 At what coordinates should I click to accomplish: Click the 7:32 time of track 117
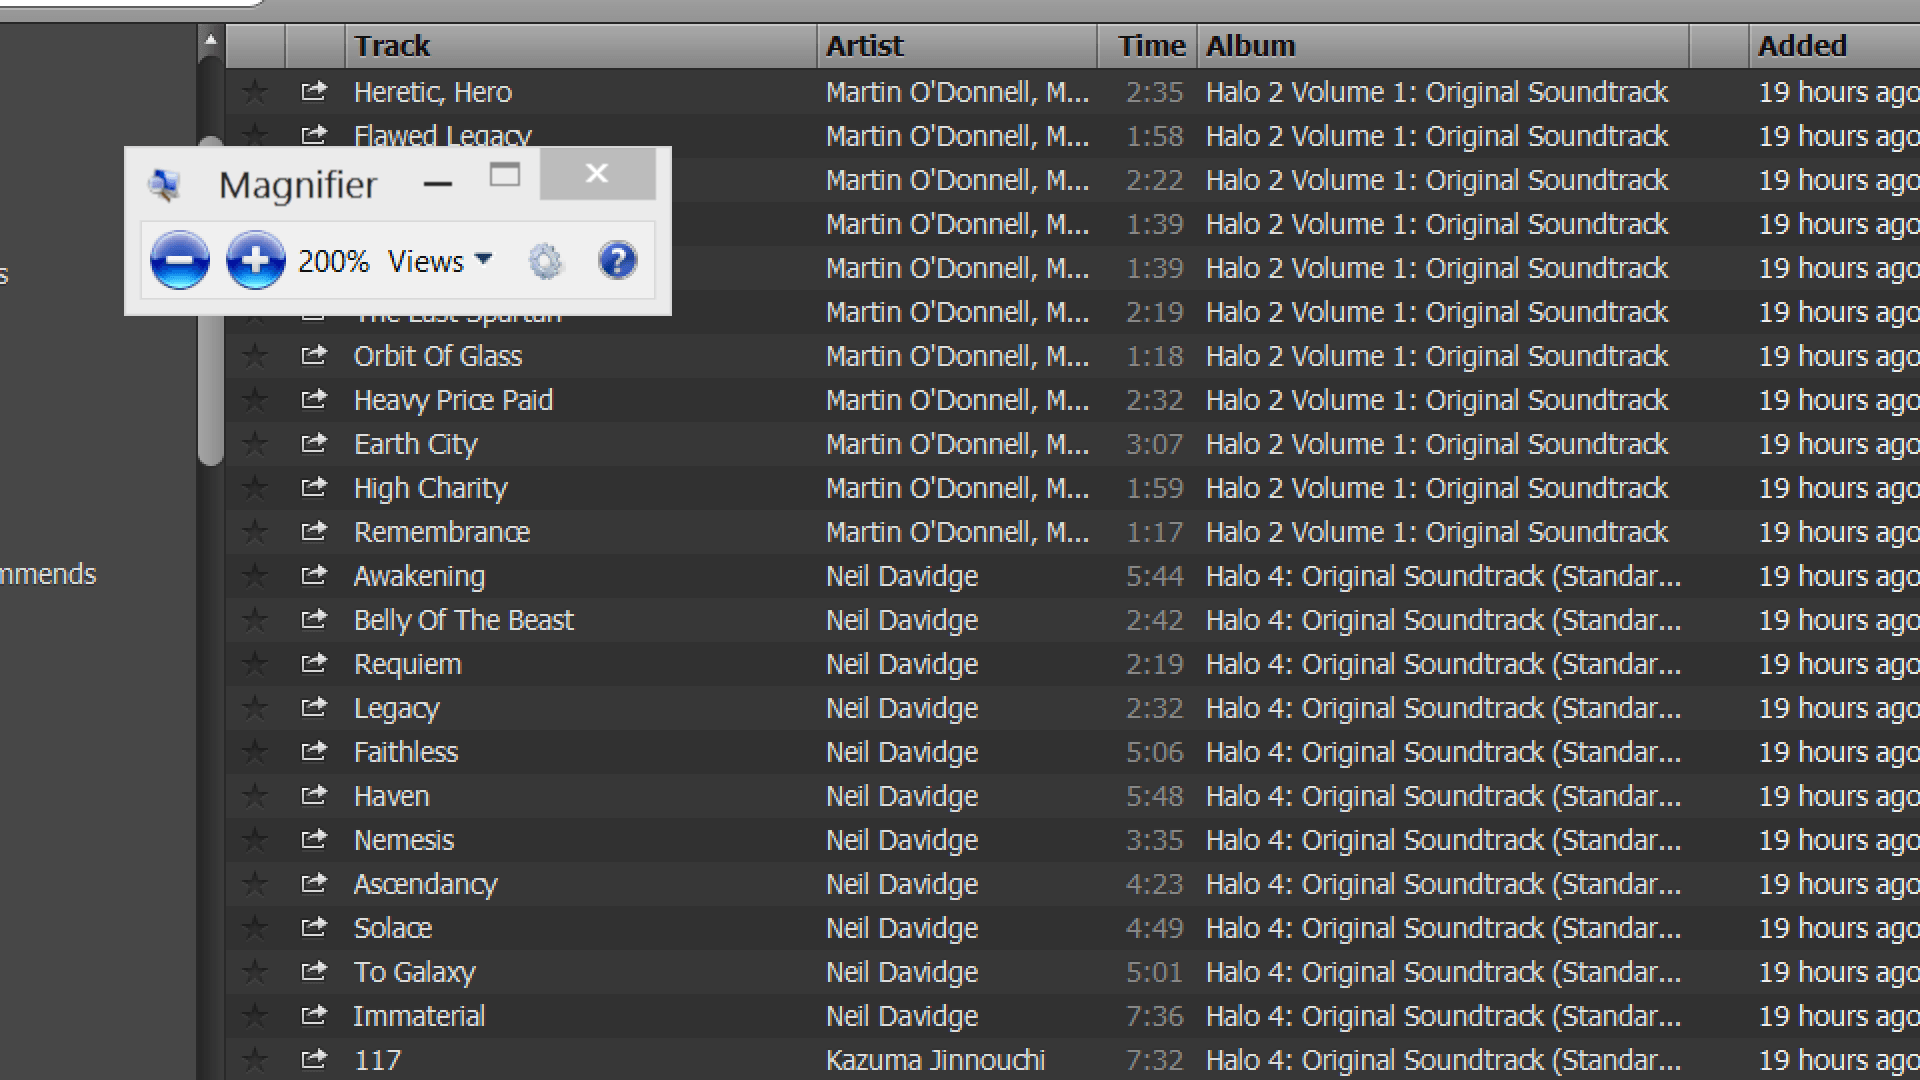1154,1060
